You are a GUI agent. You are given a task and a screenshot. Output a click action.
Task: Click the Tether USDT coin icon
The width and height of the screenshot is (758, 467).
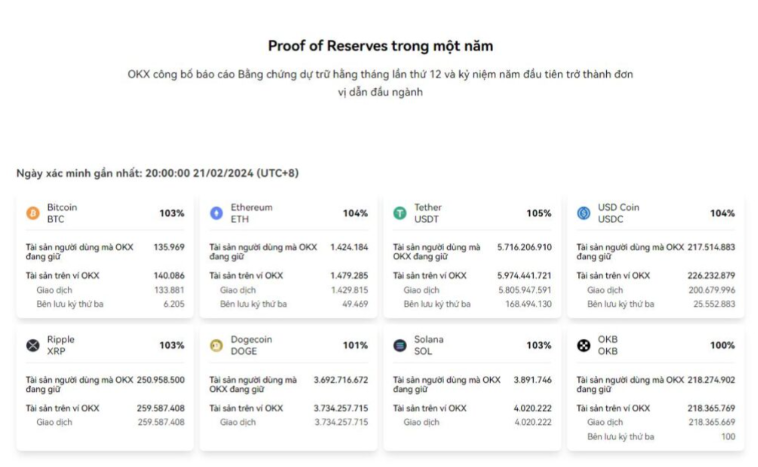[400, 213]
